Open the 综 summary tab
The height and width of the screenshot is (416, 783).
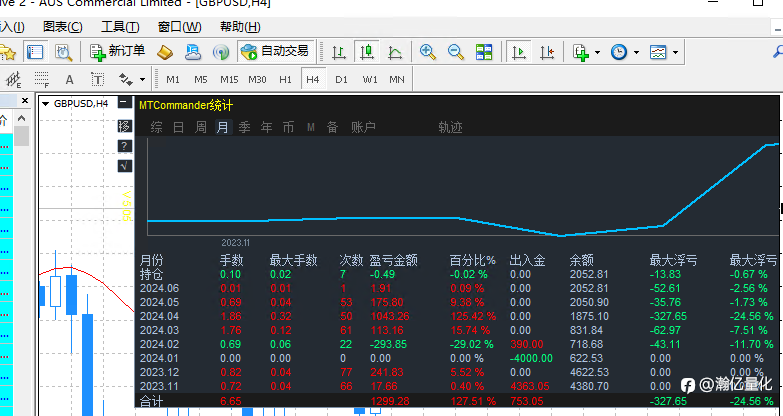[x=156, y=127]
